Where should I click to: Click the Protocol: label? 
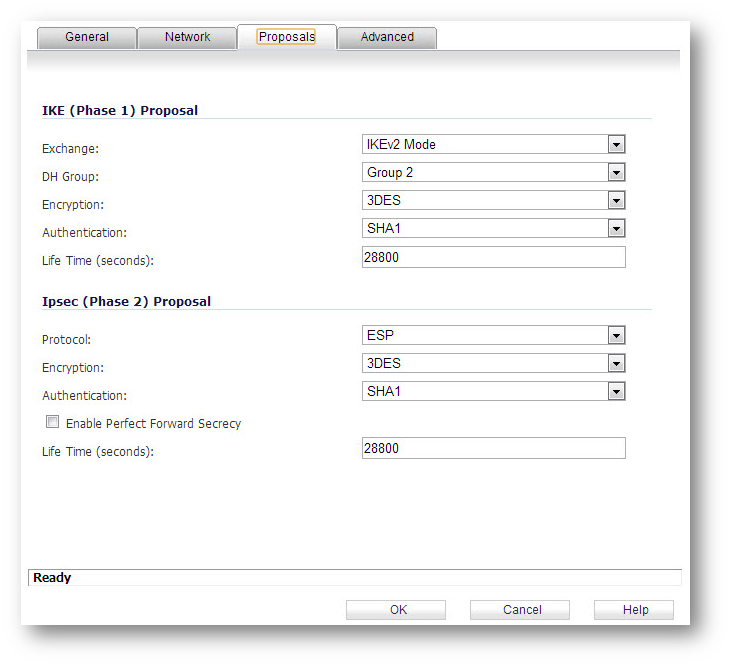(x=66, y=339)
